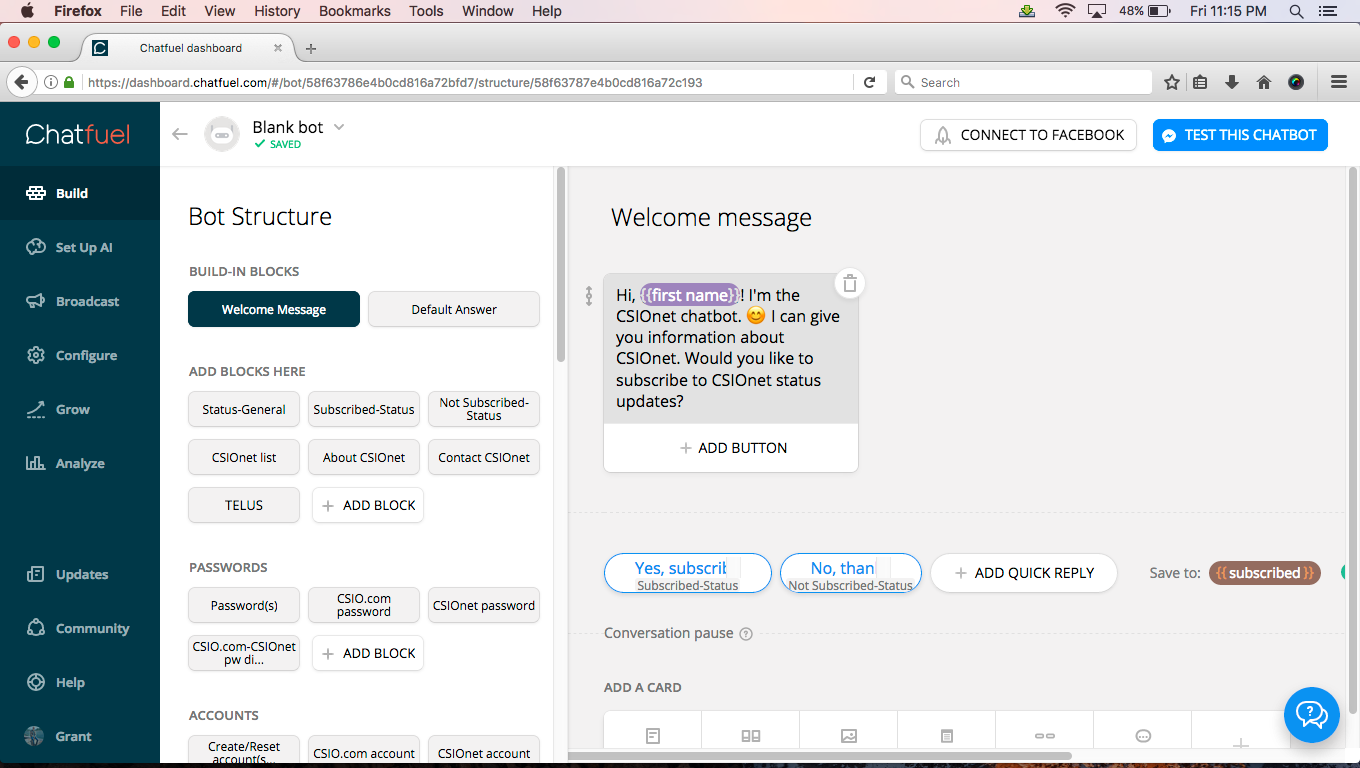Screen dimensions: 1360x768
Task: Click ADD BUTTON on welcome card
Action: click(731, 448)
